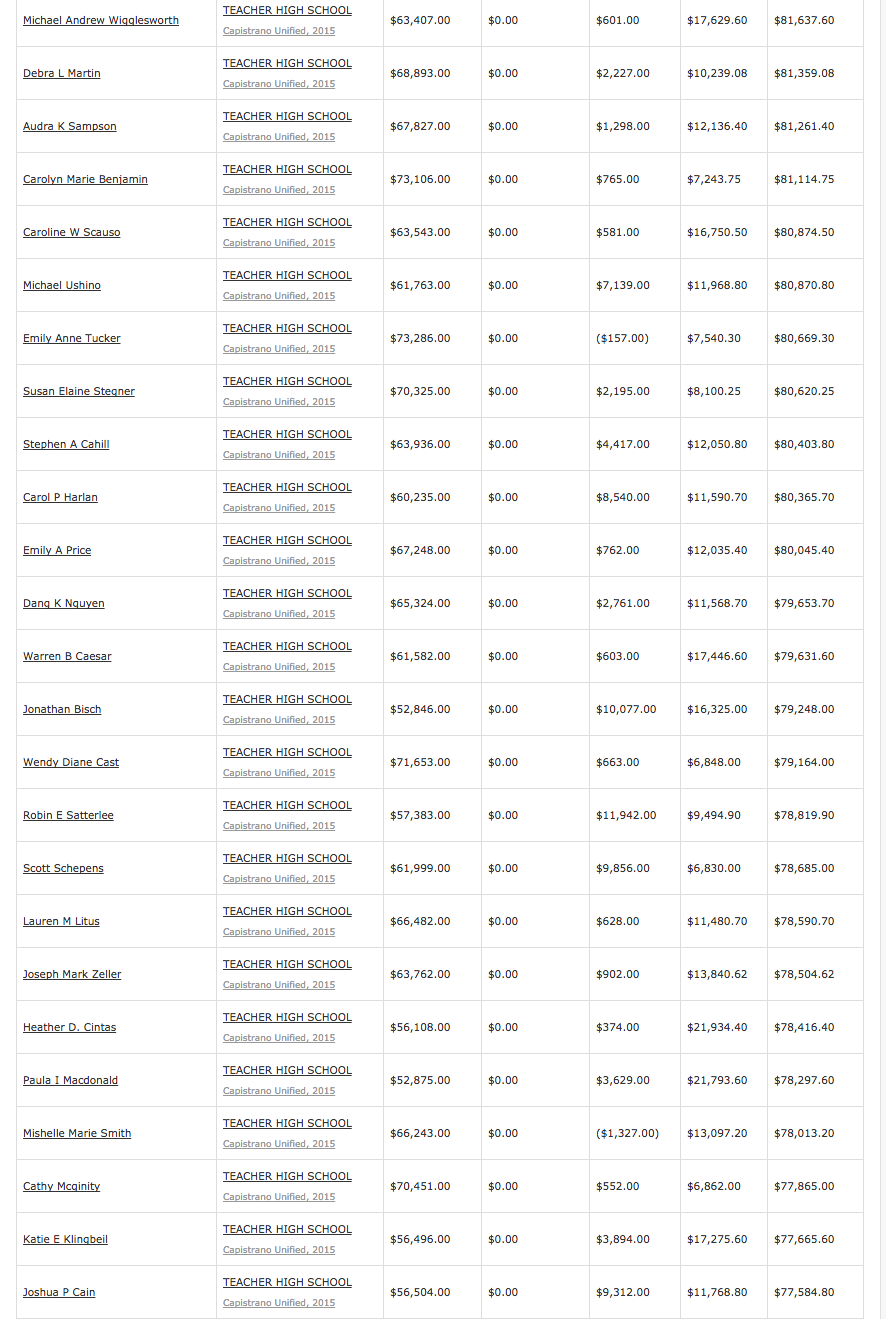
Task: Click the Debra L Martin name link
Action: 62,73
